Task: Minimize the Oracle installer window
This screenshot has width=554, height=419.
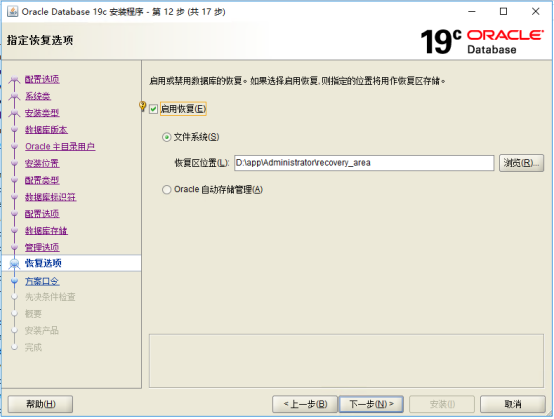Action: 472,11
